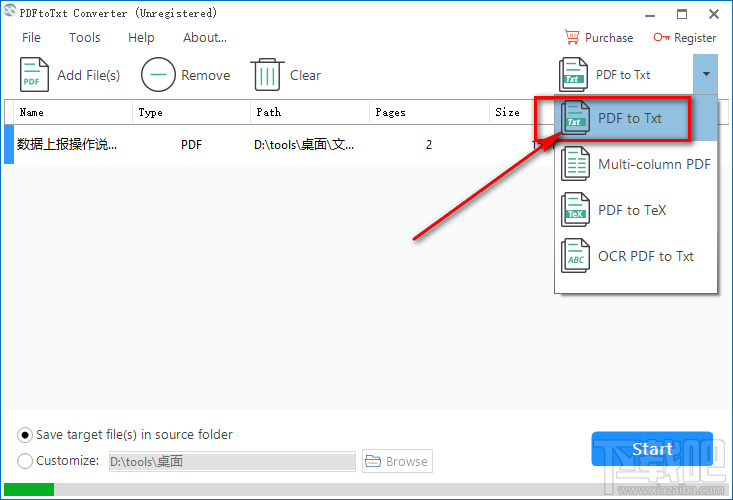This screenshot has width=733, height=500.
Task: Sort by the Type column header
Action: (x=192, y=112)
